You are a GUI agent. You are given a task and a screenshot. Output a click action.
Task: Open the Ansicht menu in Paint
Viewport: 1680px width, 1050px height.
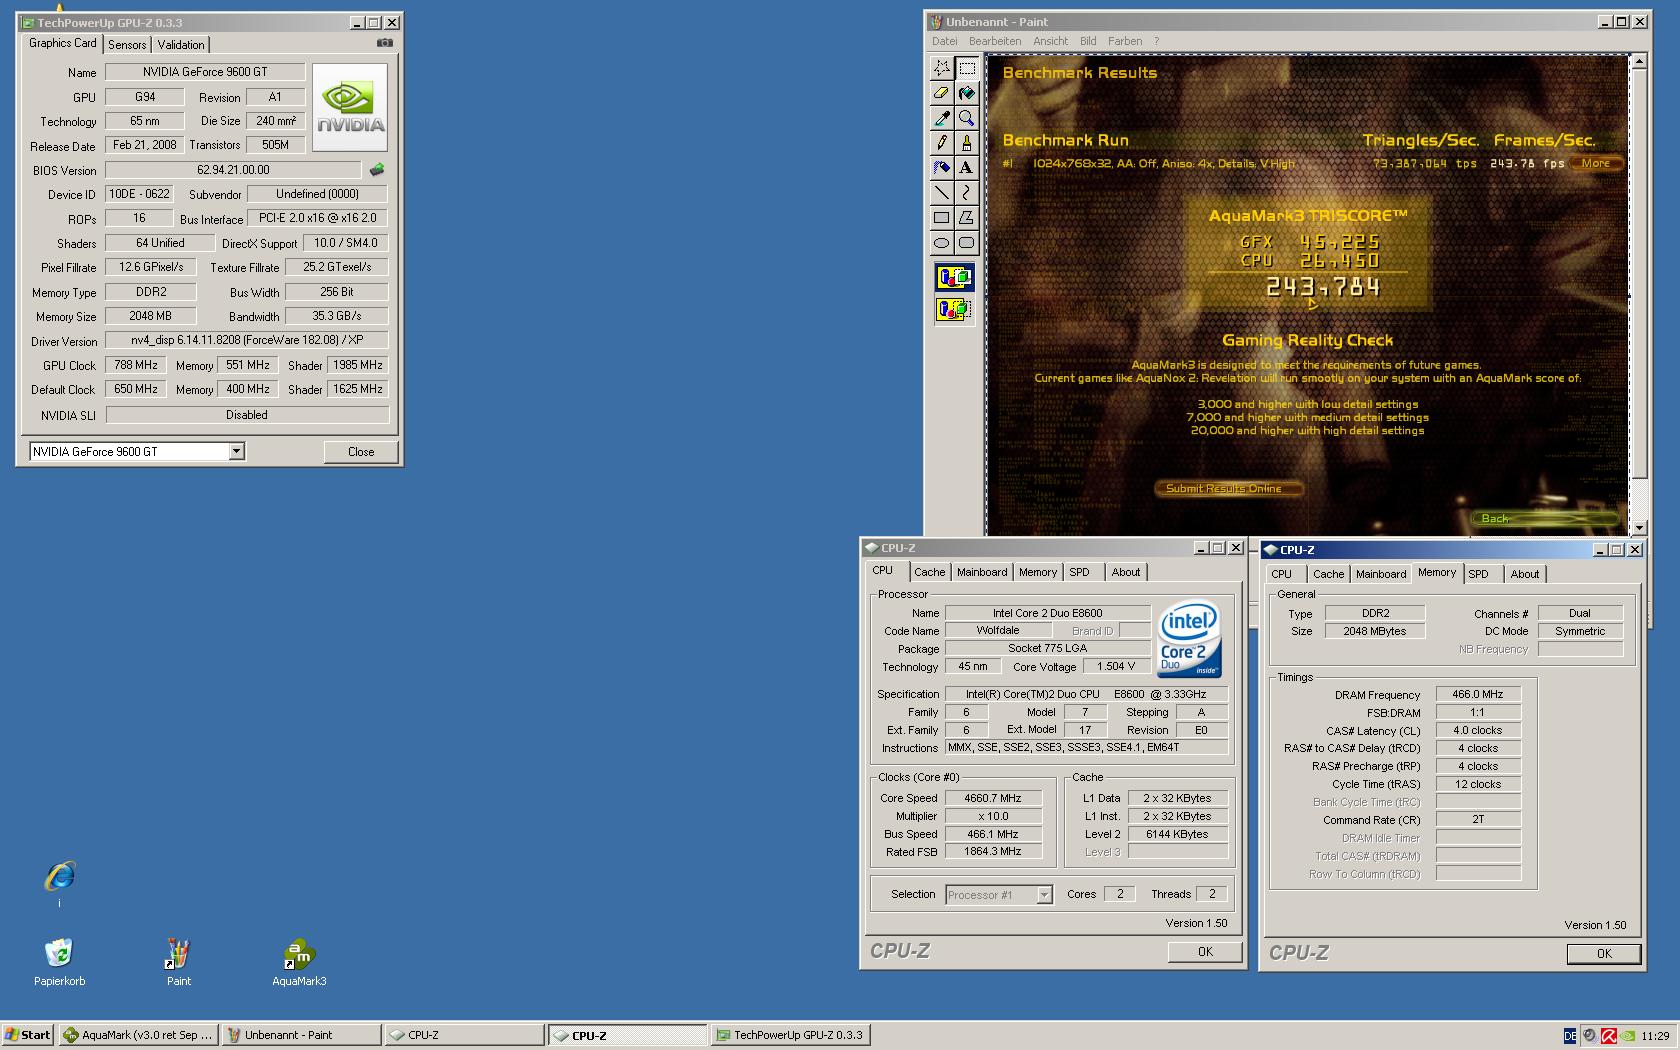(1051, 41)
